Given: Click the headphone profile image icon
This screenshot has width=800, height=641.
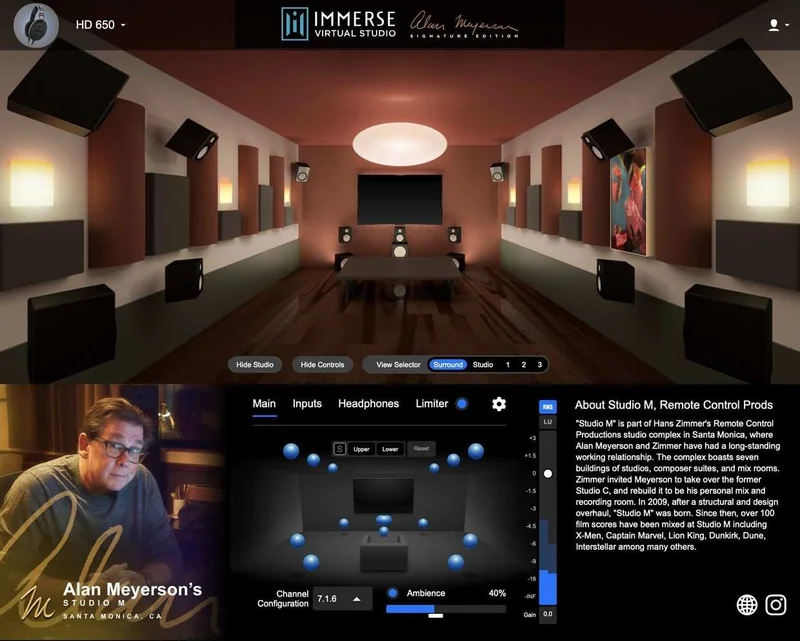Looking at the screenshot, I should [36, 25].
